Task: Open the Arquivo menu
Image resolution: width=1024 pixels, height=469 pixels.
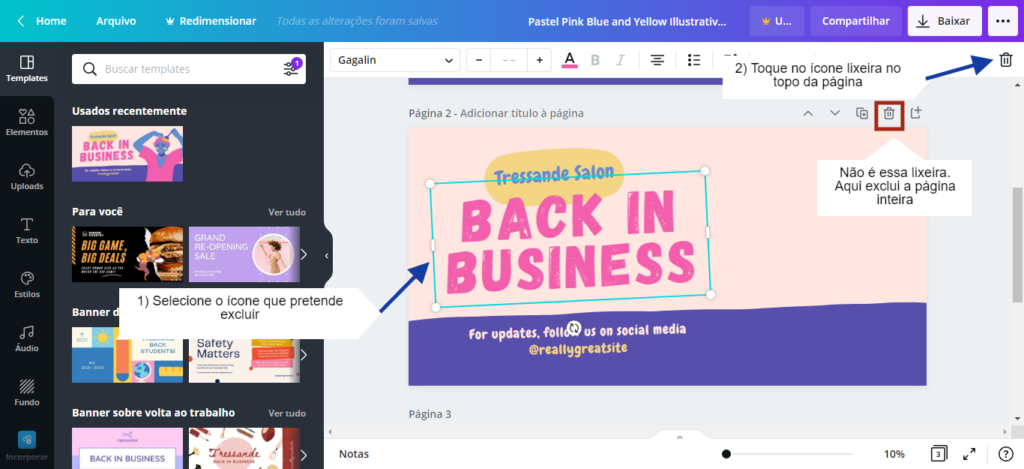Action: 116,21
